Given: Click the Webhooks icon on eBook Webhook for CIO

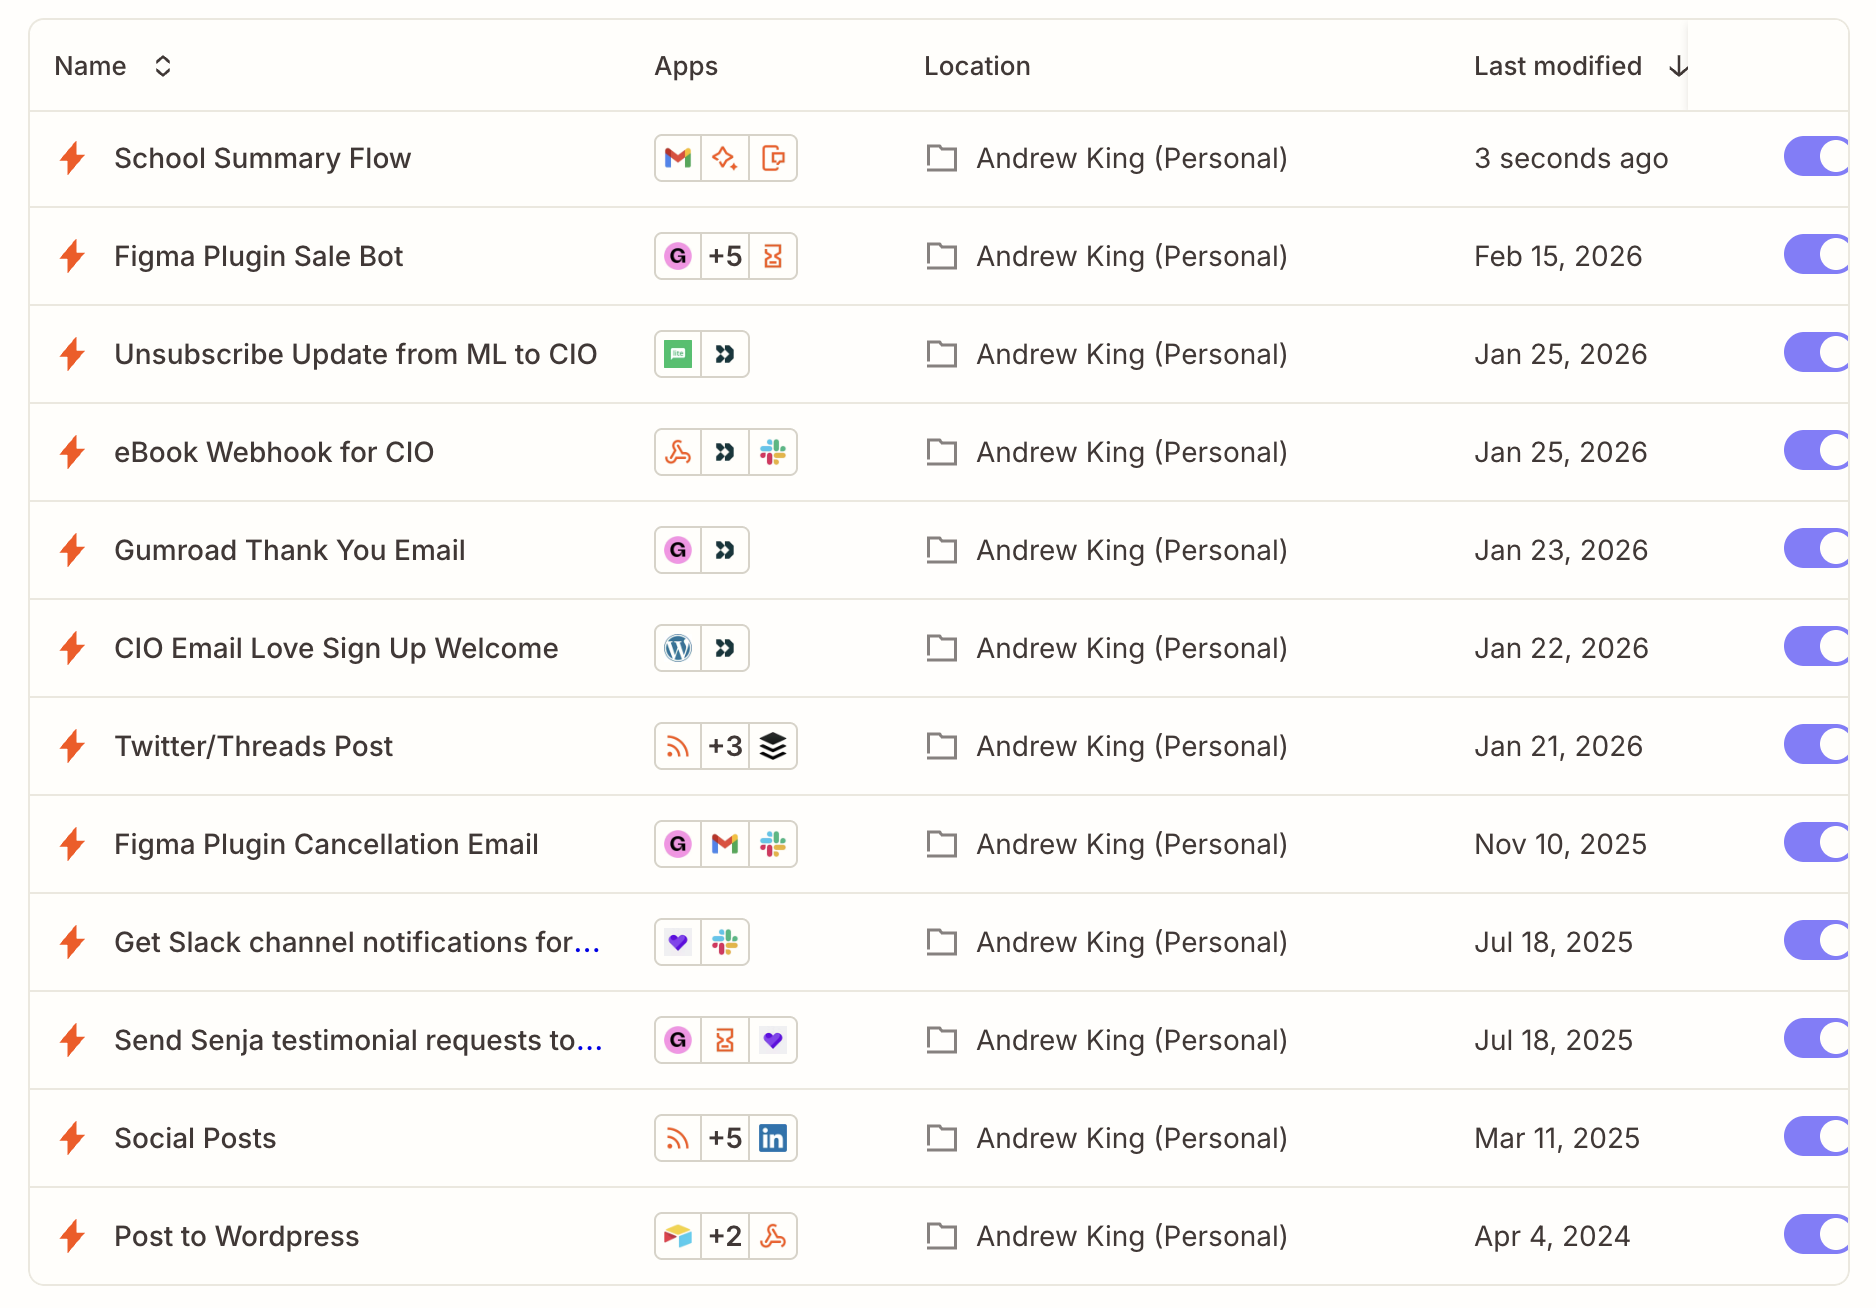Looking at the screenshot, I should [x=725, y=452].
